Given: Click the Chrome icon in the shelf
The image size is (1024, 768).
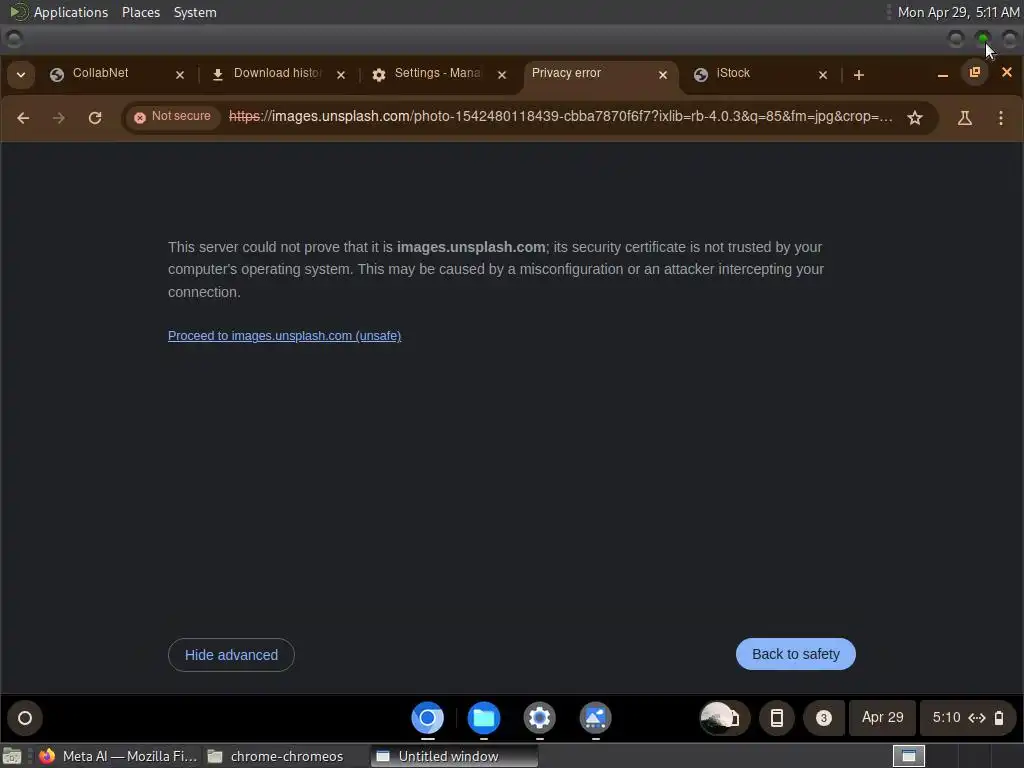Looking at the screenshot, I should pyautogui.click(x=428, y=718).
